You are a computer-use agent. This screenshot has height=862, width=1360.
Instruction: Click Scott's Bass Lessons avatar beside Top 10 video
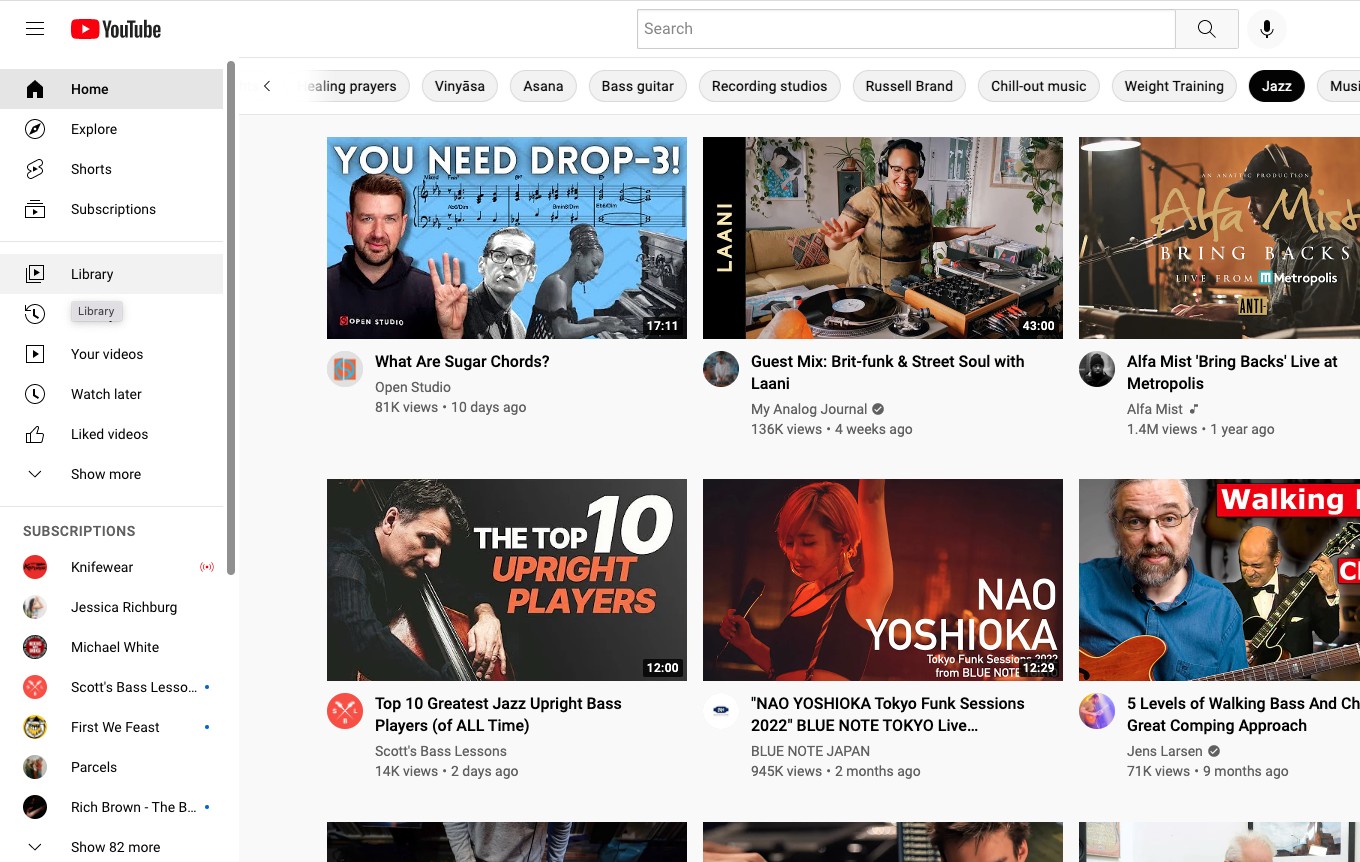(x=345, y=711)
